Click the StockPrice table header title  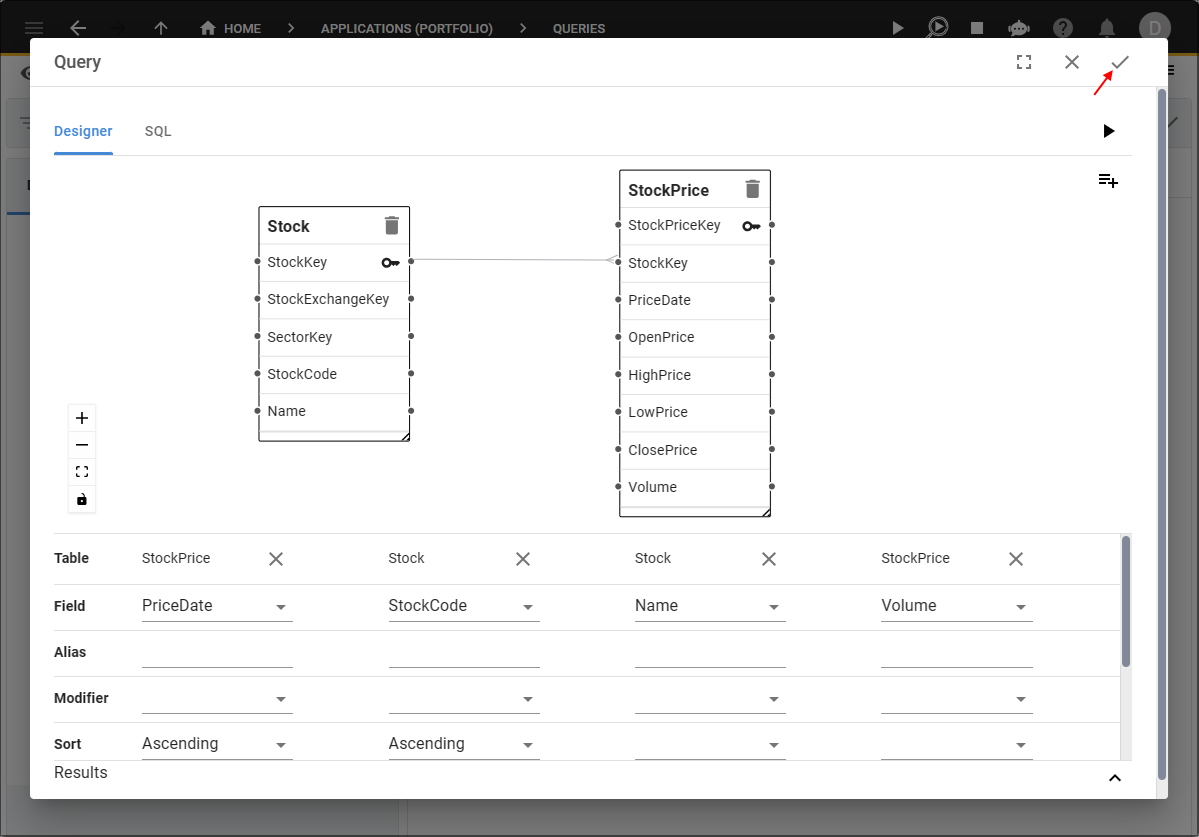[668, 190]
